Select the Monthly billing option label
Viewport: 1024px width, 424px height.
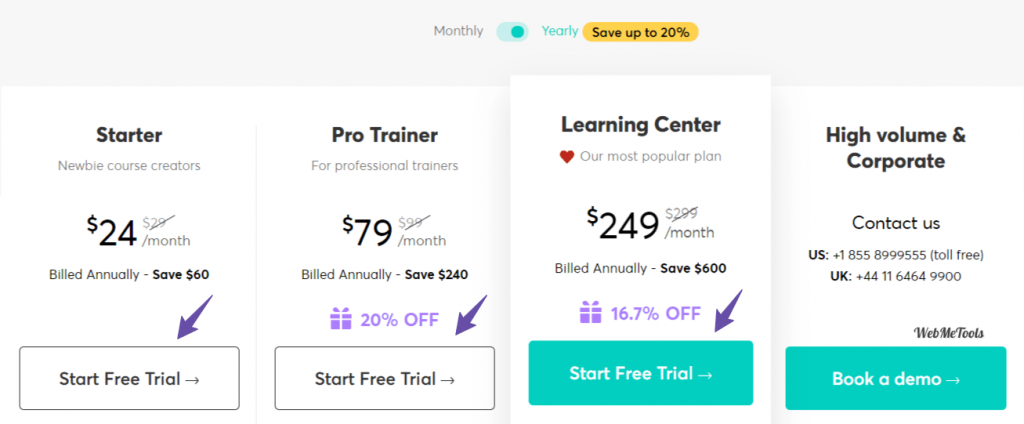coord(458,31)
